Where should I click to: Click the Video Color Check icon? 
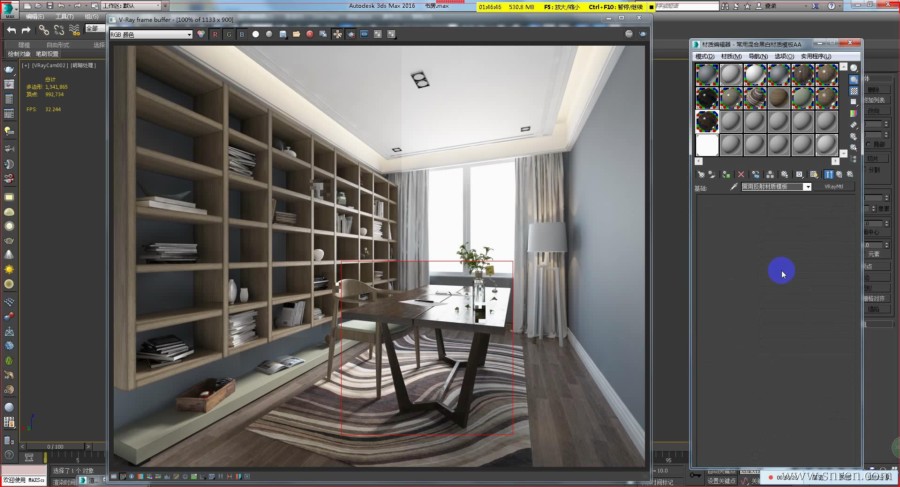[x=854, y=113]
